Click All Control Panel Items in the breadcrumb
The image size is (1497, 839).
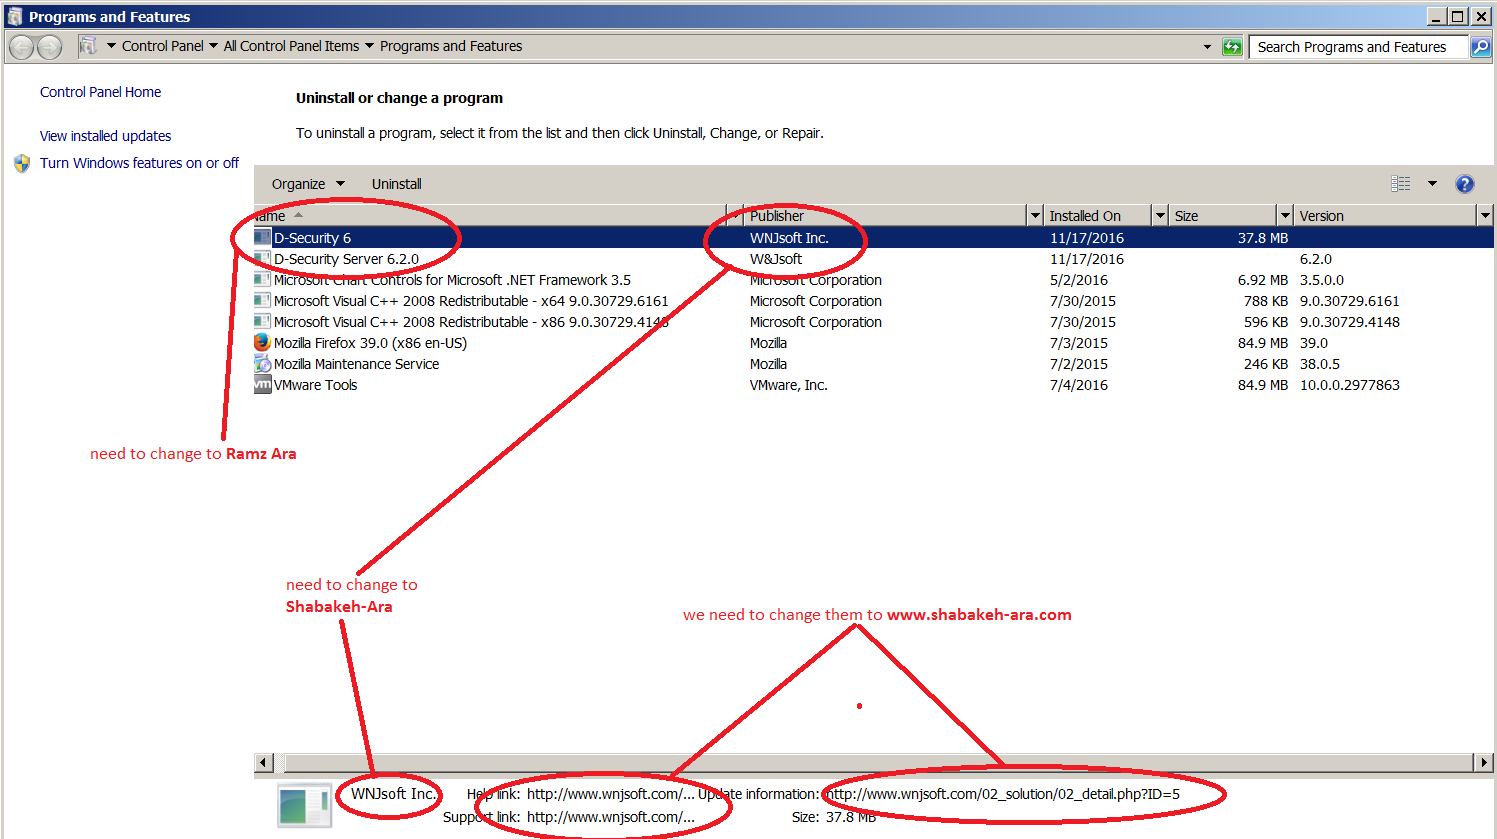coord(291,46)
